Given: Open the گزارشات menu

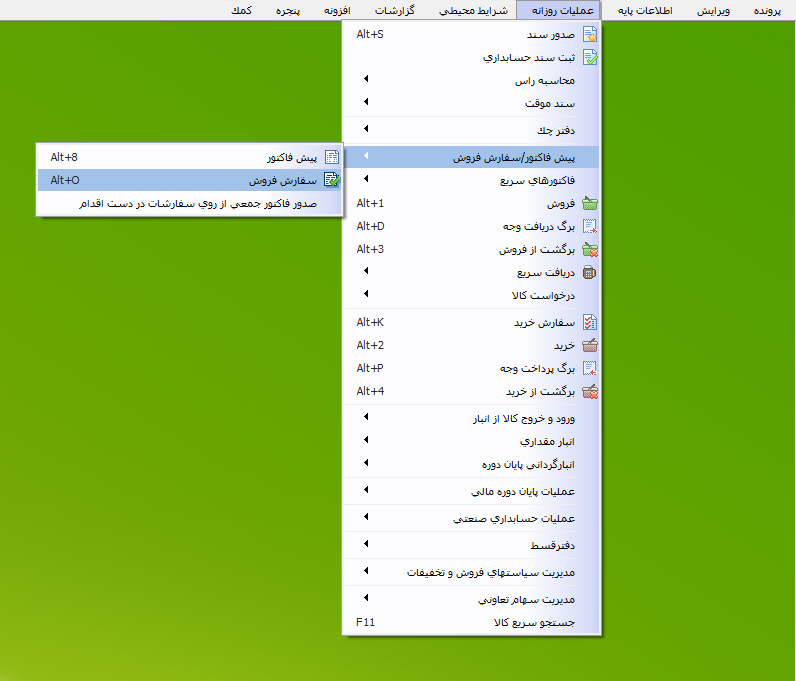Looking at the screenshot, I should coord(384,10).
